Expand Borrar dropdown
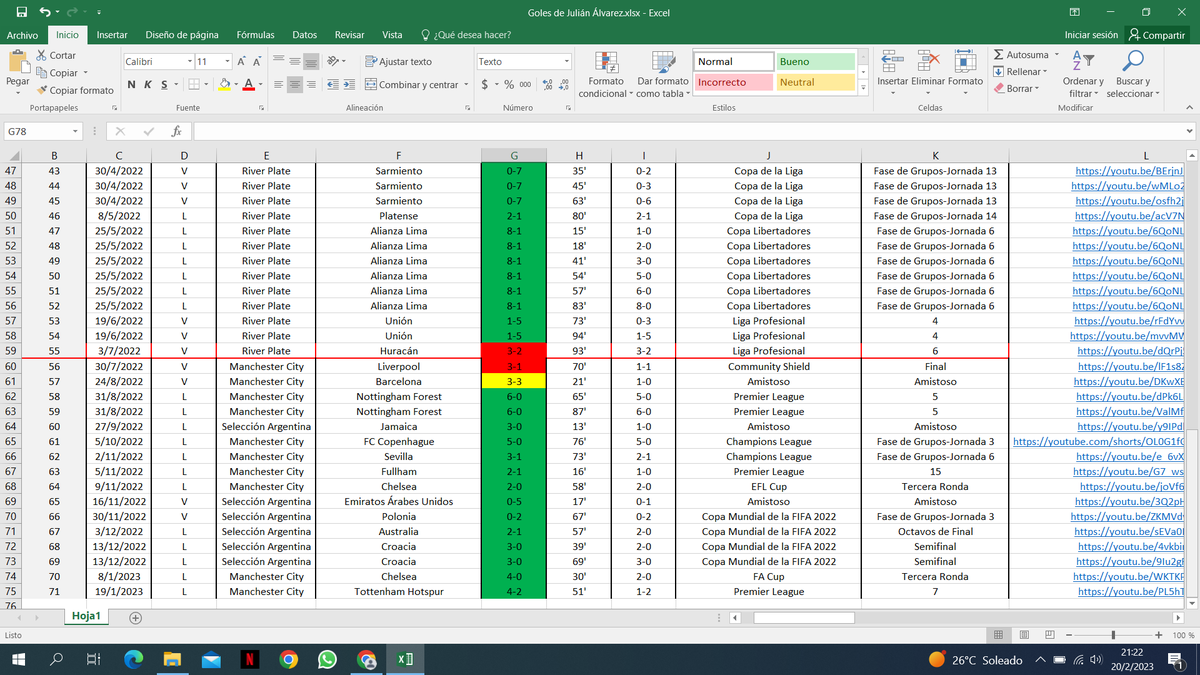Viewport: 1200px width, 675px height. tap(1037, 88)
